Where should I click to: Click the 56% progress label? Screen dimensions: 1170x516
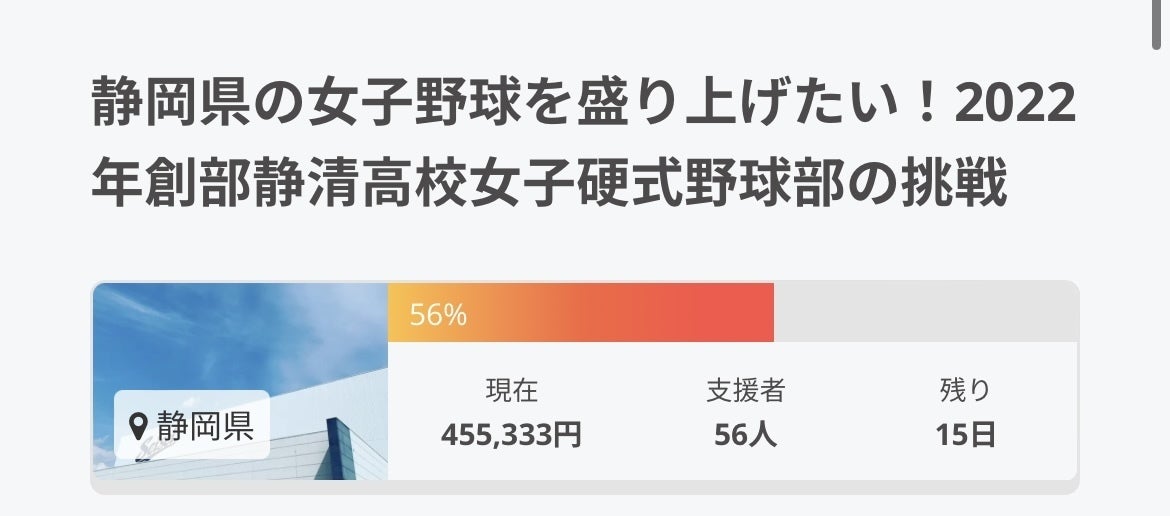coord(438,315)
